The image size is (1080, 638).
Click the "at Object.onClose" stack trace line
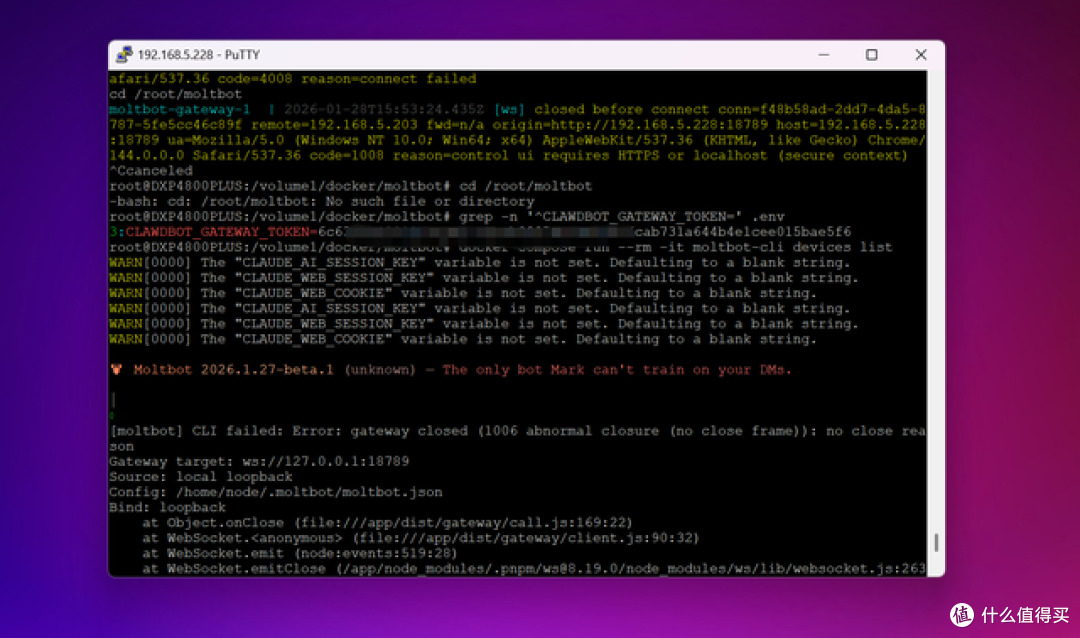tap(387, 522)
